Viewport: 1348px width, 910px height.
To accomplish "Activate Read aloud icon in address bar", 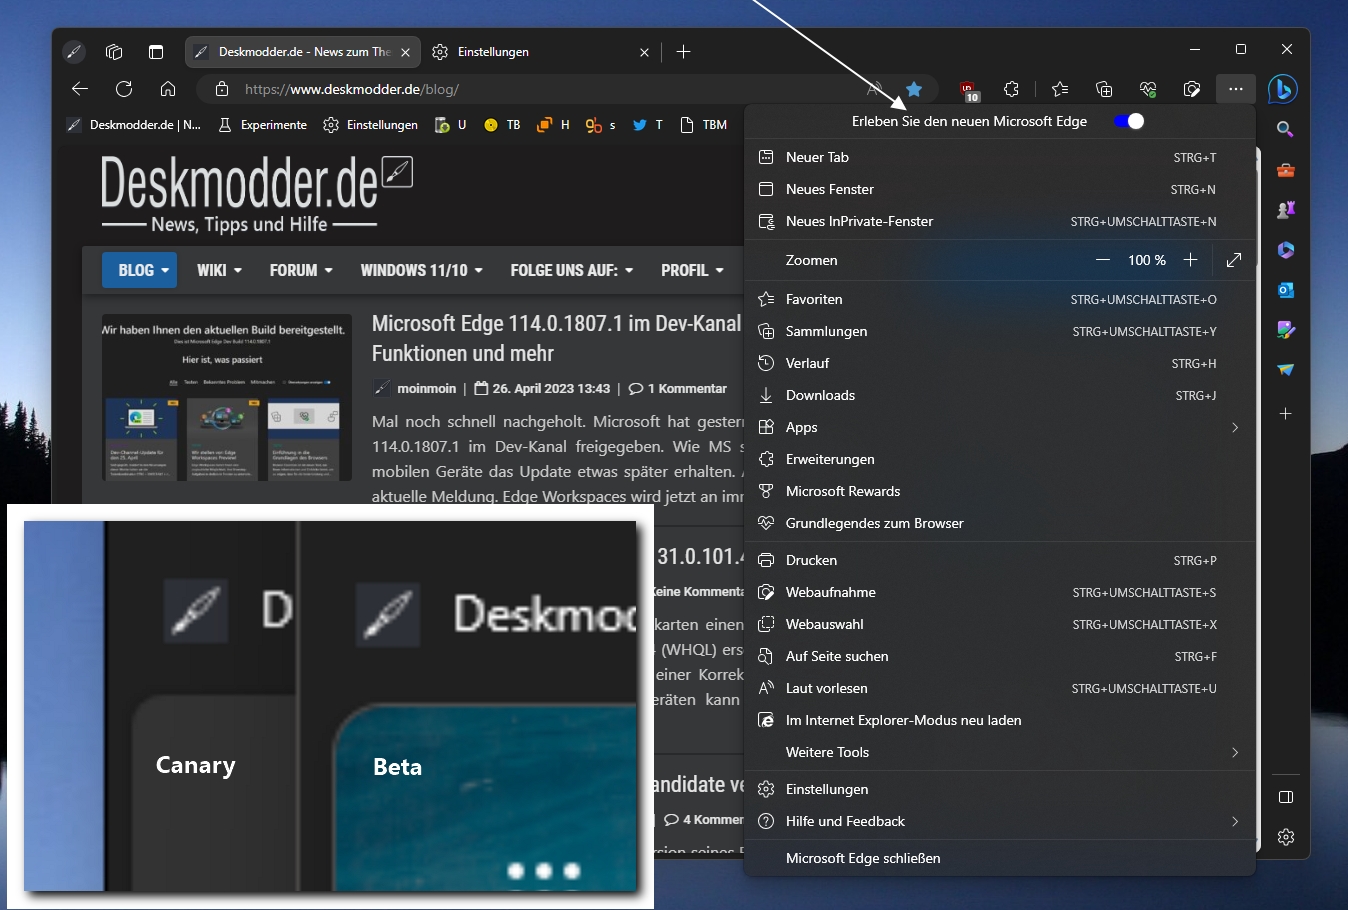I will tap(874, 89).
